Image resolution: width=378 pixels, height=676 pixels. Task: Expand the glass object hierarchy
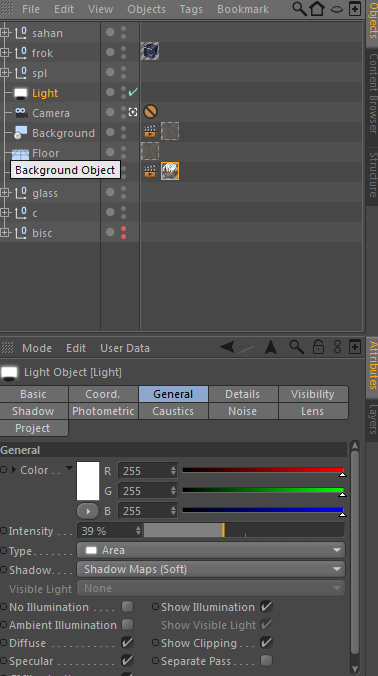coord(5,193)
